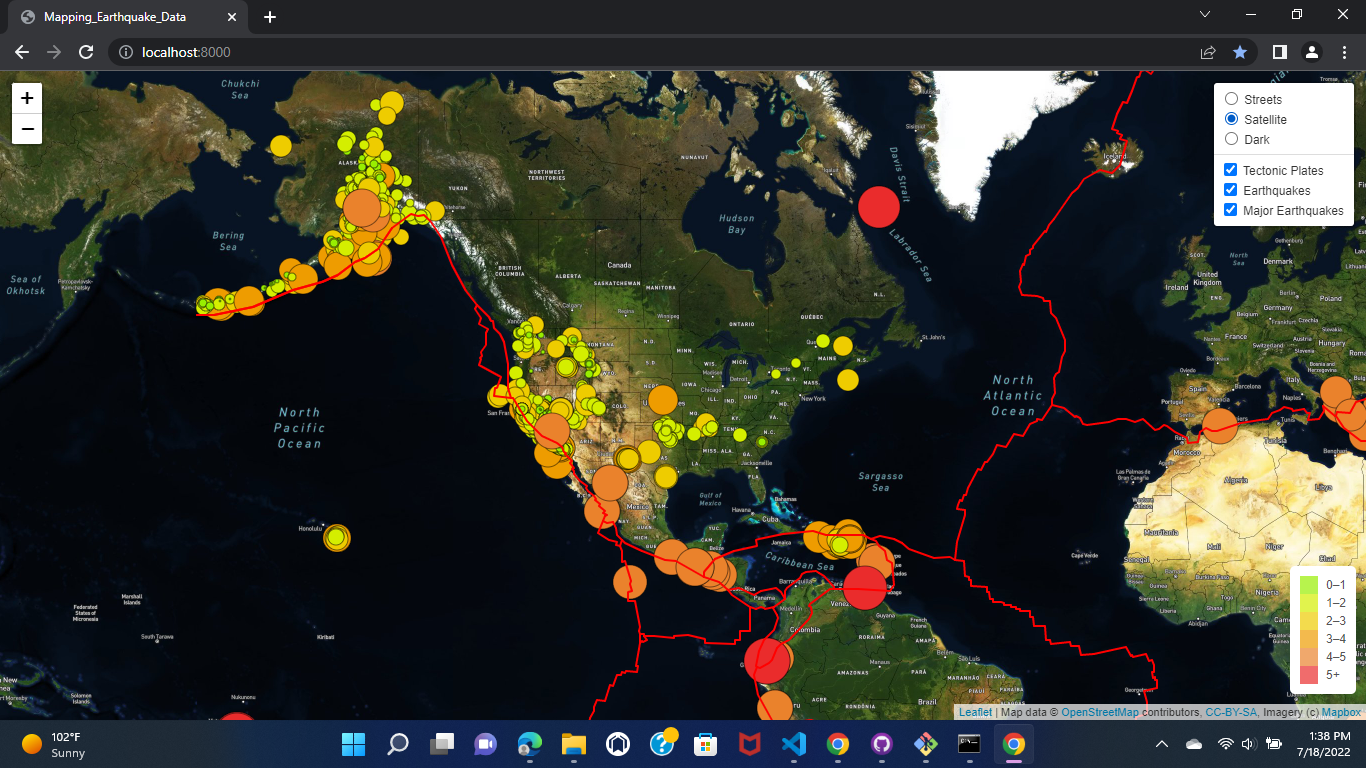Disable the Earthquakes layer
Image resolution: width=1366 pixels, height=768 pixels.
point(1230,189)
